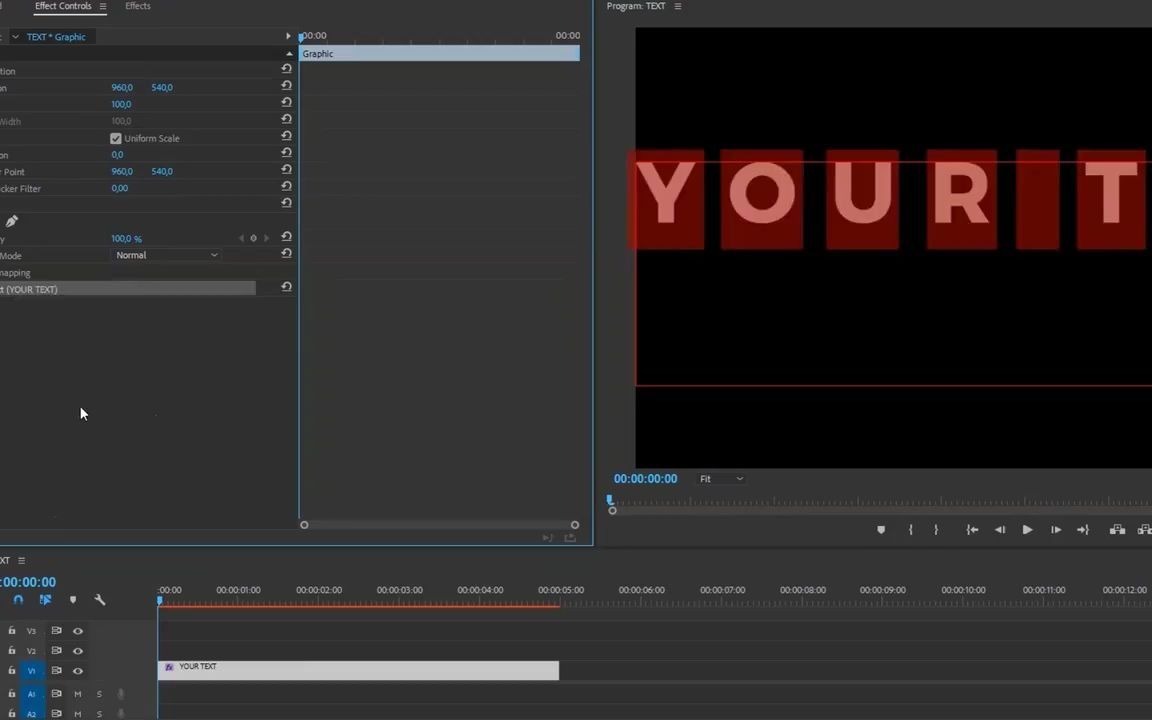Viewport: 1152px width, 720px height.
Task: Select the YOUR TEXT clip on V1
Action: pos(359,670)
